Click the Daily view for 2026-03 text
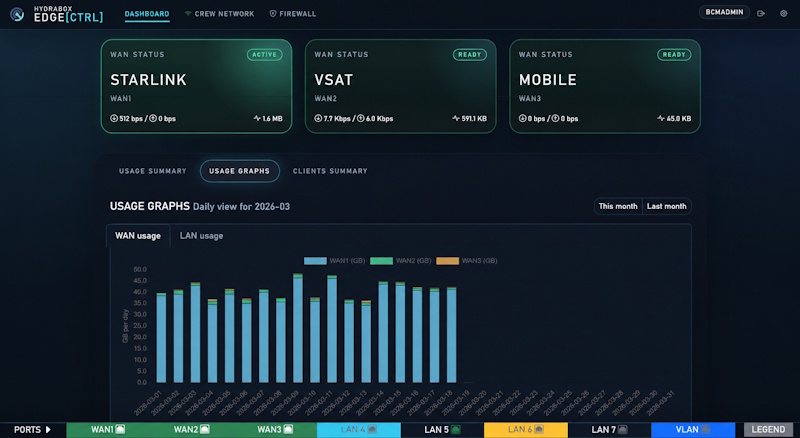Viewport: 800px width, 438px height. [x=241, y=207]
